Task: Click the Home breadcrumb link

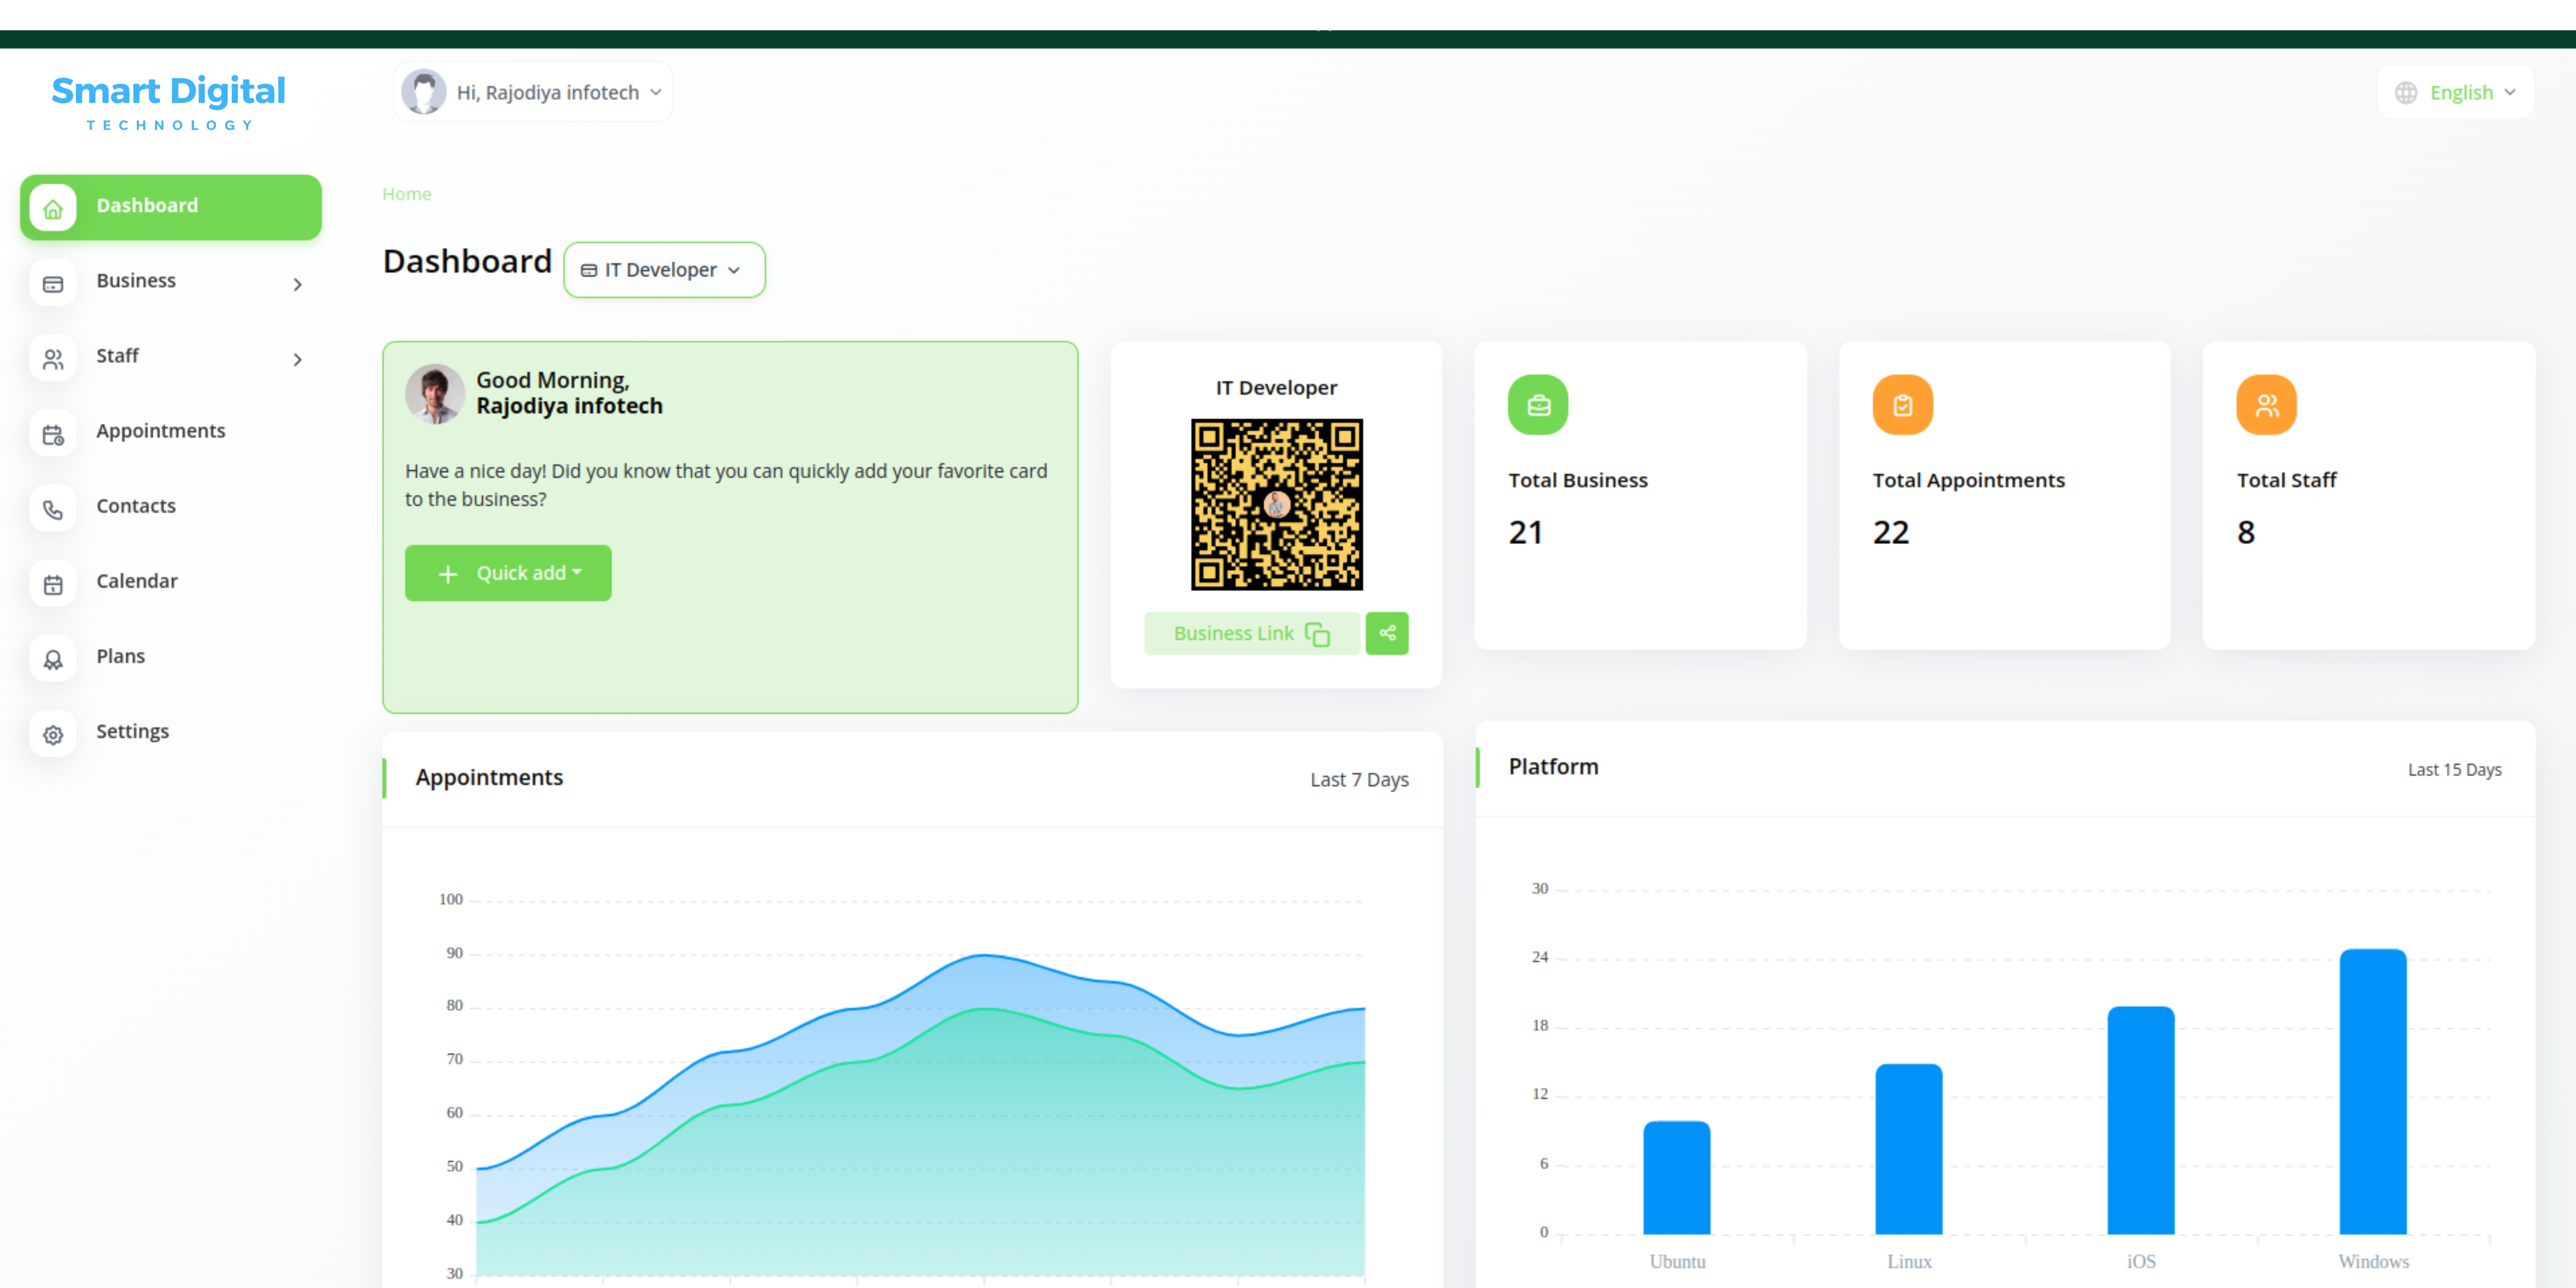Action: coord(407,194)
